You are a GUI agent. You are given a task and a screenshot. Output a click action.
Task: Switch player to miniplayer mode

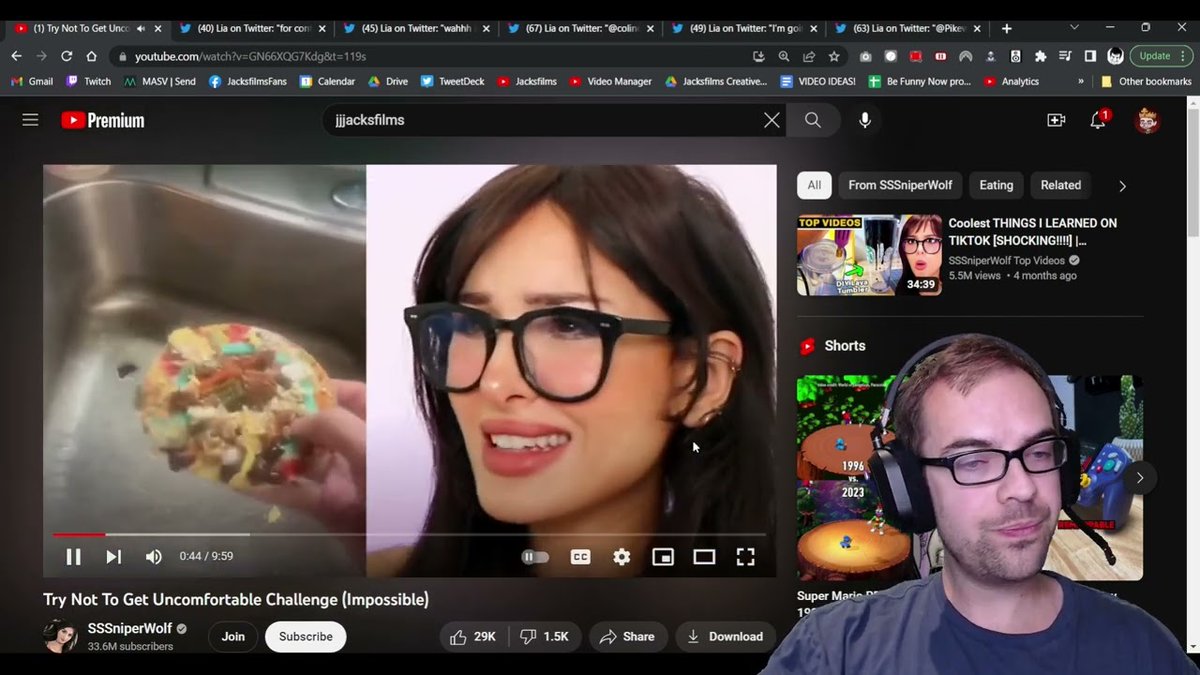(x=663, y=556)
